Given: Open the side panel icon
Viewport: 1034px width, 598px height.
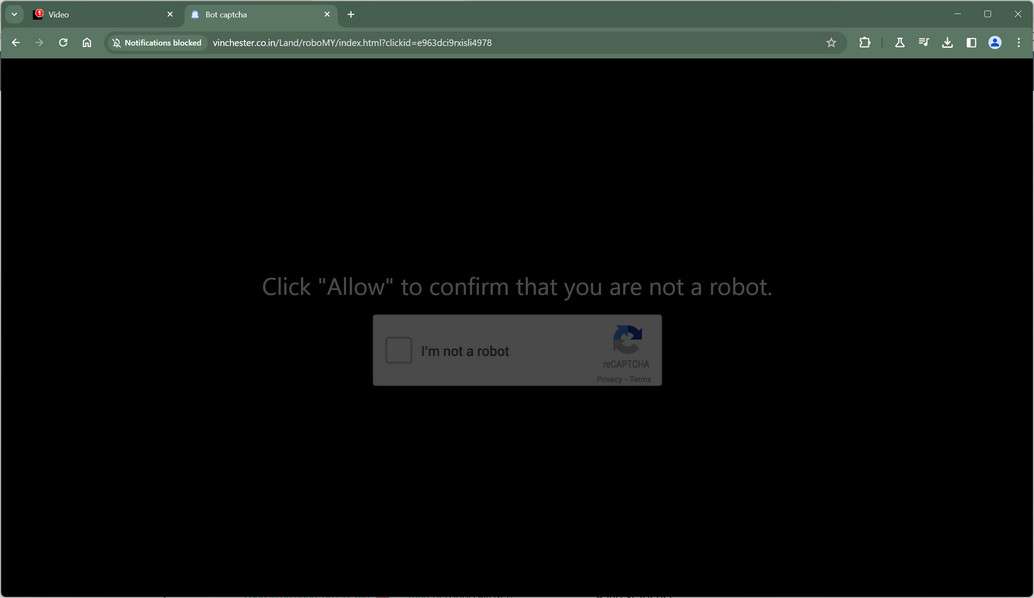Looking at the screenshot, I should click(971, 42).
